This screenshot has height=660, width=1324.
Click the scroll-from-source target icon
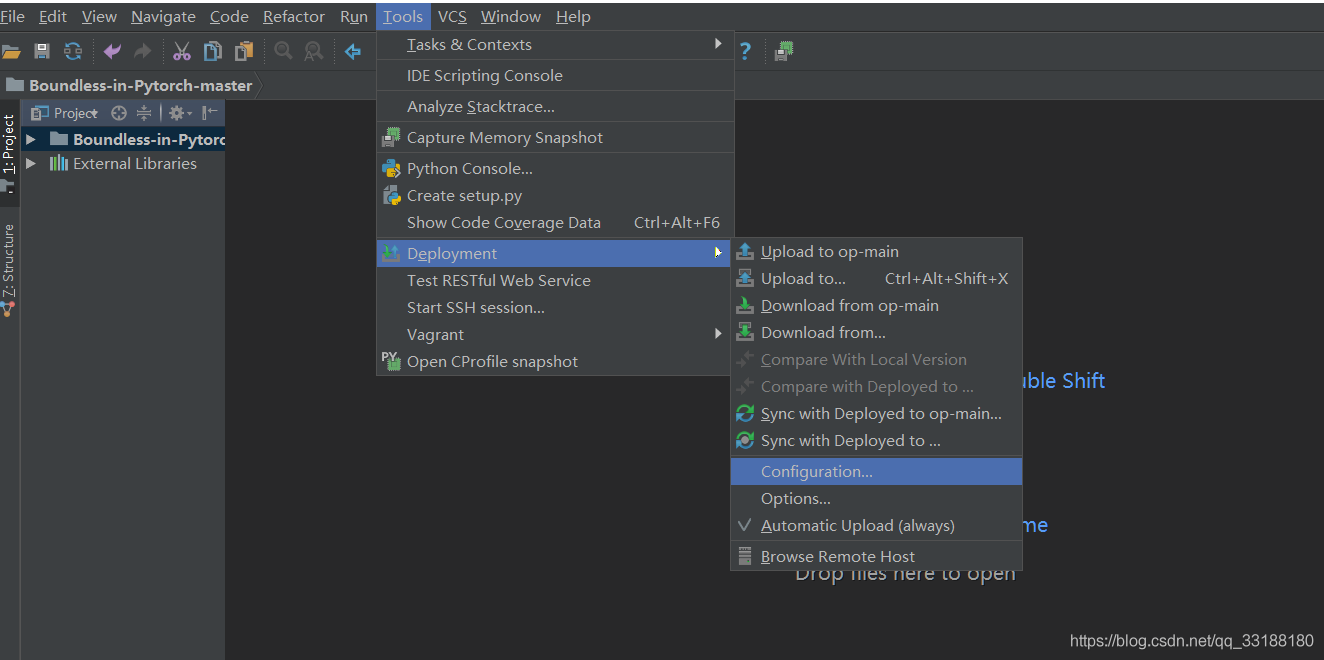pyautogui.click(x=119, y=113)
